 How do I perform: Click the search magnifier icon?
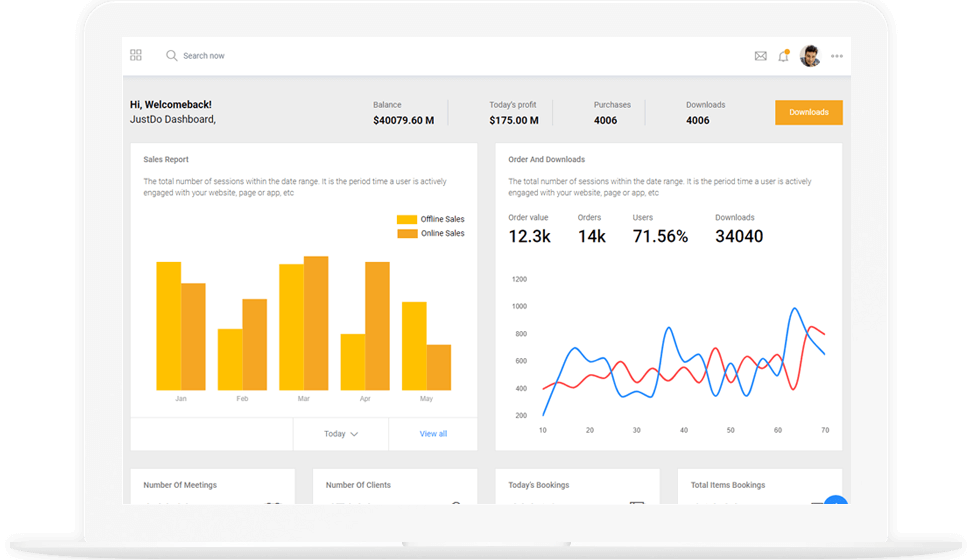172,56
